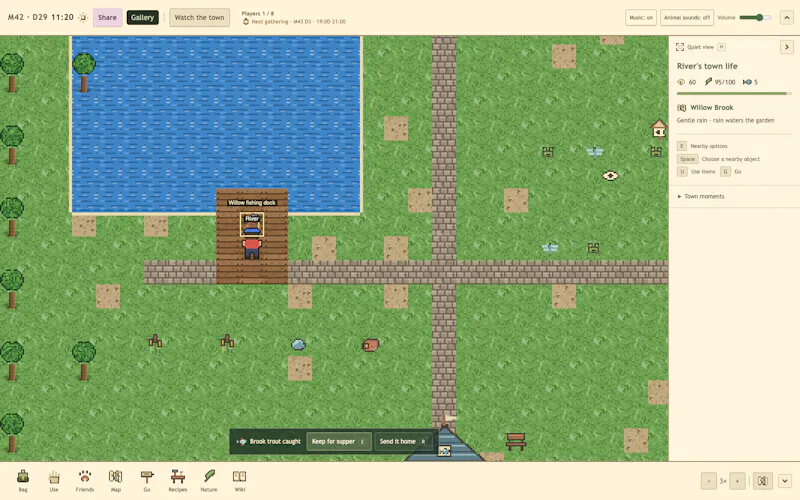This screenshot has width=800, height=500.
Task: Click the Willow Brook map icon
Action: point(681,108)
